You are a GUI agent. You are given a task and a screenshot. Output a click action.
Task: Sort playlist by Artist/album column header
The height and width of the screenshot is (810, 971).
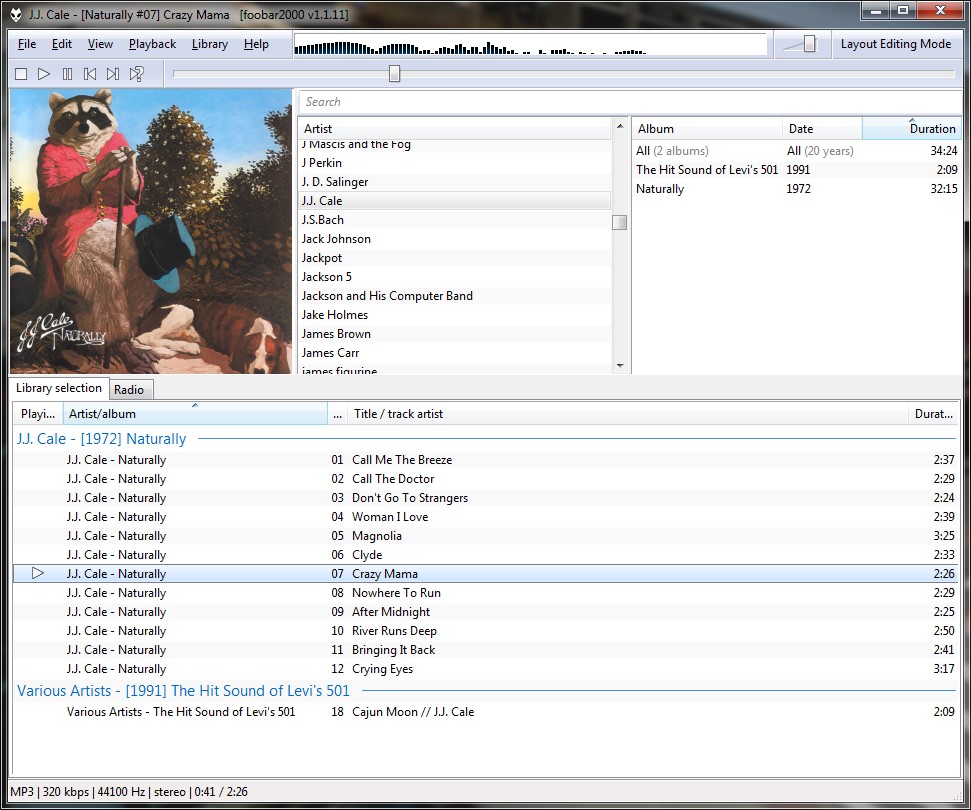[x=195, y=414]
